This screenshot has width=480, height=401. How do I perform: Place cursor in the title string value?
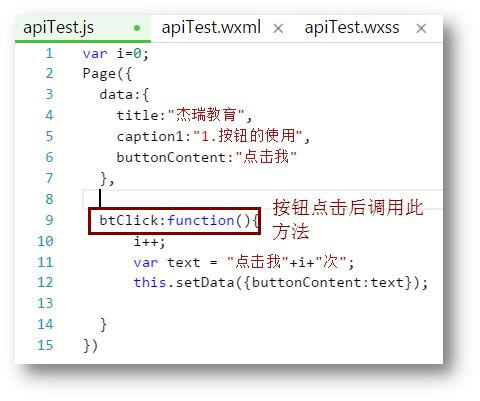(206, 115)
